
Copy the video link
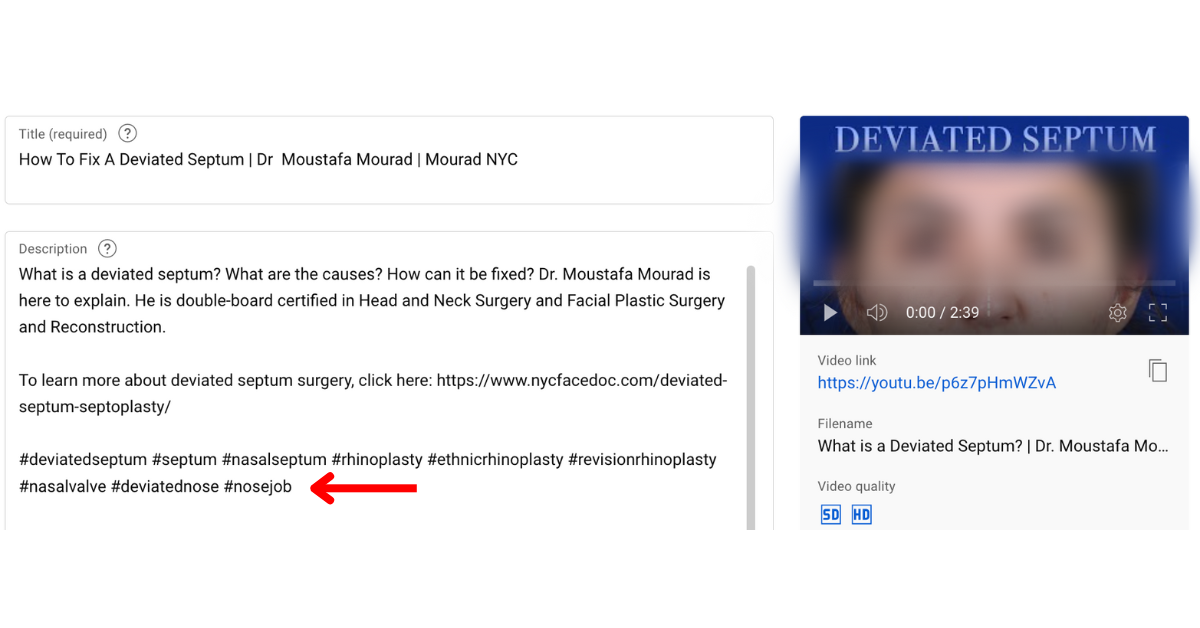click(1158, 370)
